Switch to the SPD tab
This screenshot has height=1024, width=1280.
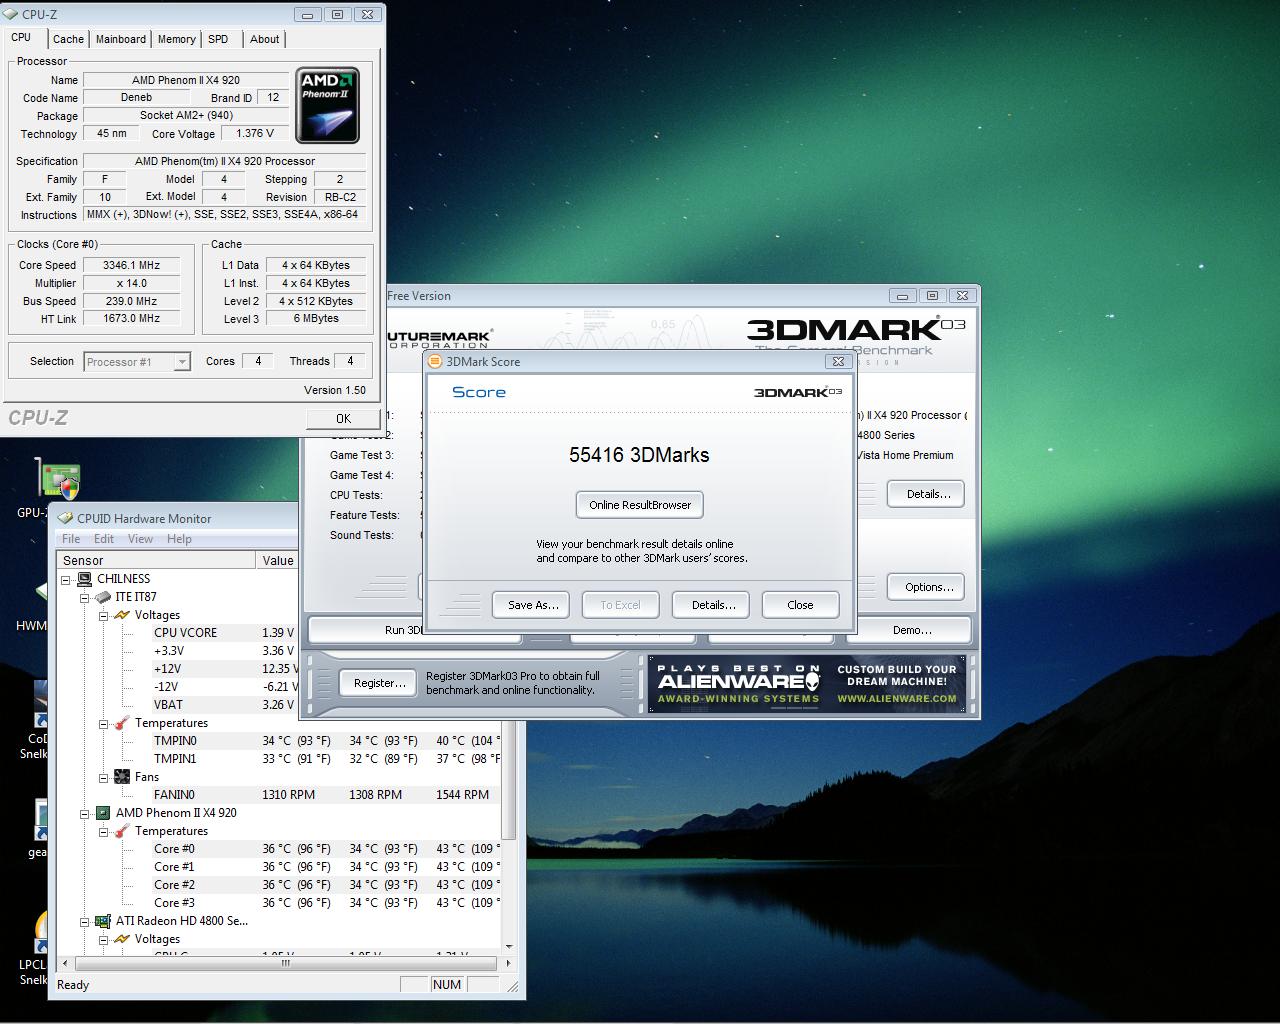pyautogui.click(x=218, y=39)
